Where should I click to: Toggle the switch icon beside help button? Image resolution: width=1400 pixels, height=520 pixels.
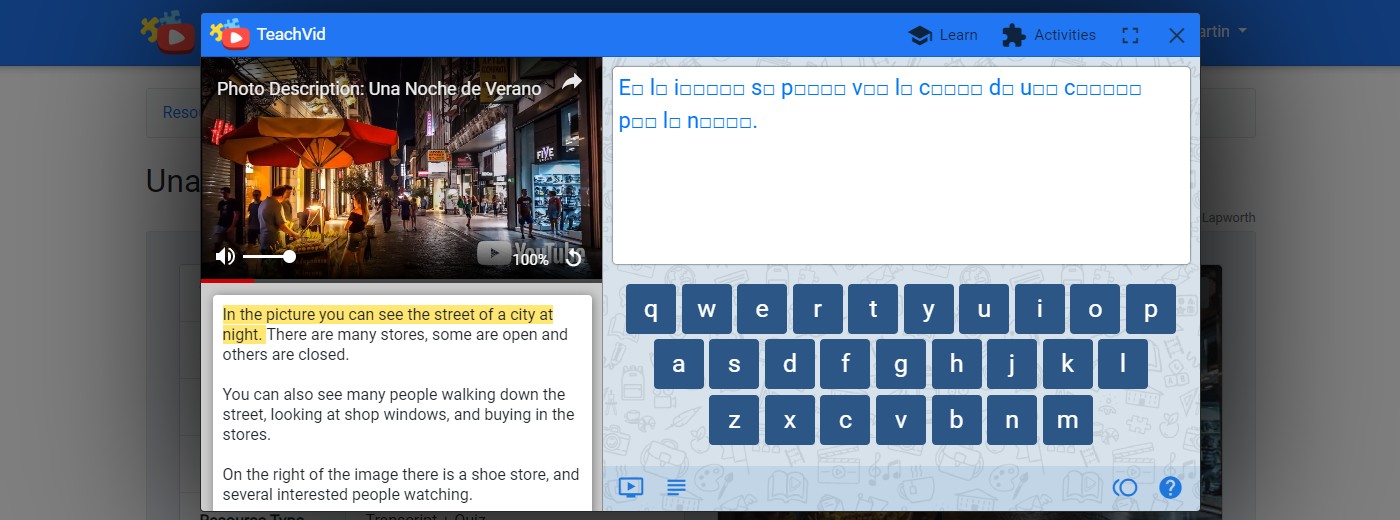click(1125, 488)
